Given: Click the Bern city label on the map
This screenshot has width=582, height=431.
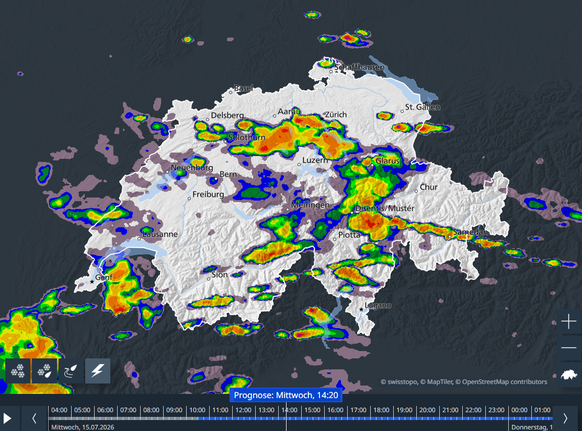Looking at the screenshot, I should (x=228, y=174).
